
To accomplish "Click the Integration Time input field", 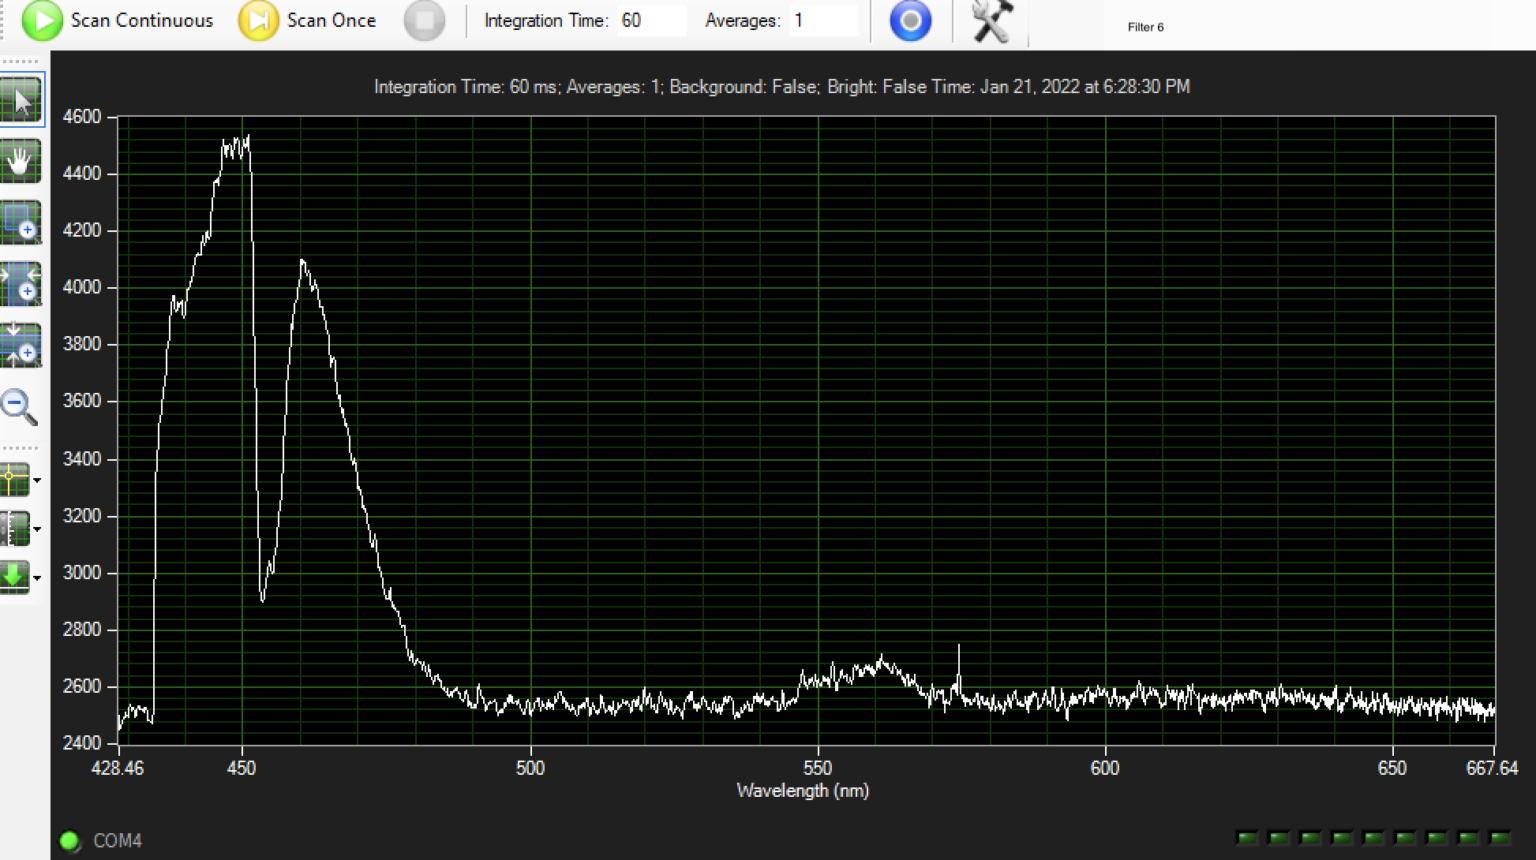I will click(651, 20).
